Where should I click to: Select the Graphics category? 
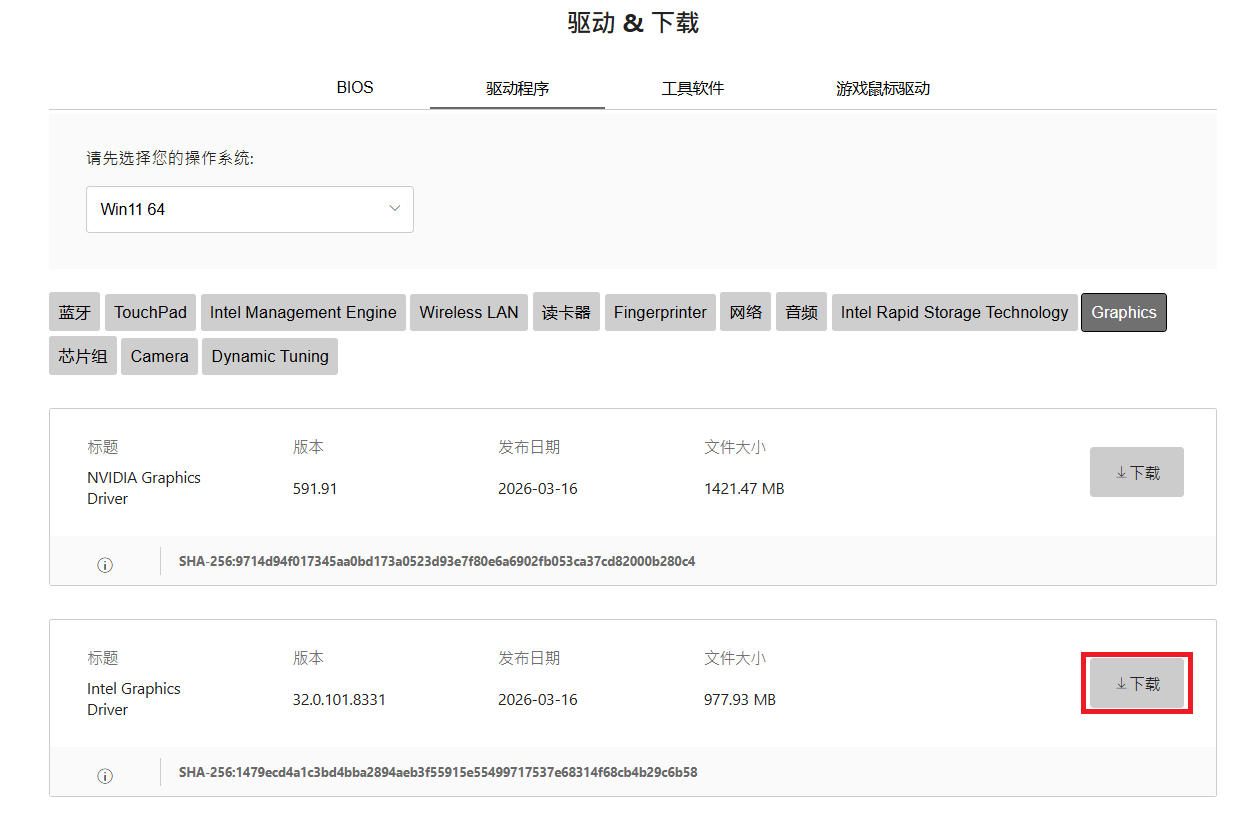1124,312
